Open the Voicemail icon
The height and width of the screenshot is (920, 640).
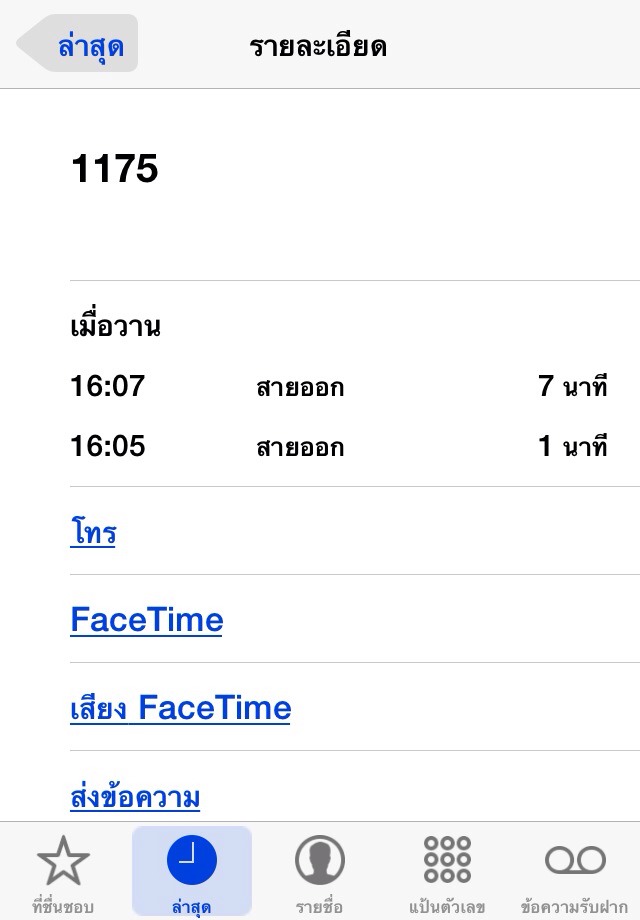tap(575, 860)
